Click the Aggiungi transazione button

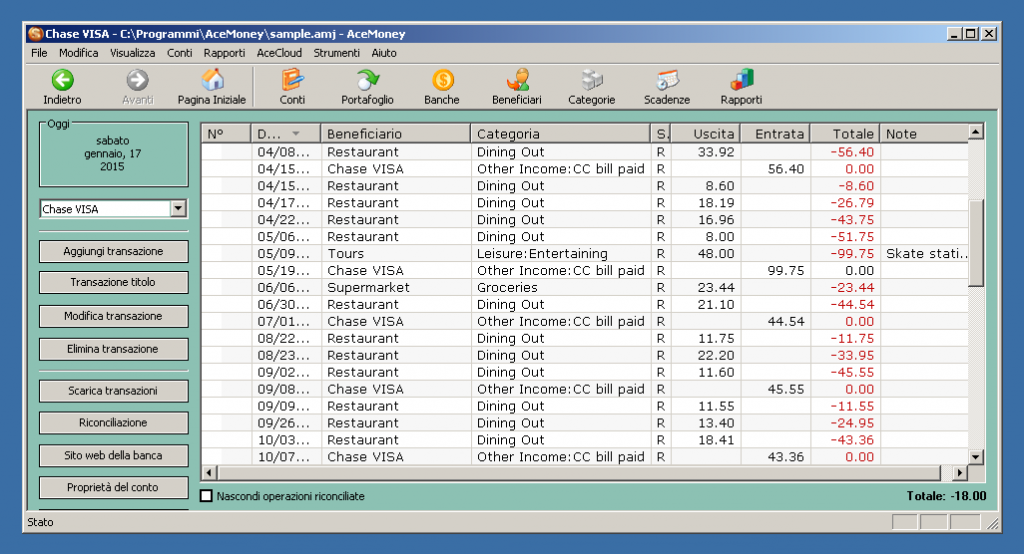[x=113, y=251]
